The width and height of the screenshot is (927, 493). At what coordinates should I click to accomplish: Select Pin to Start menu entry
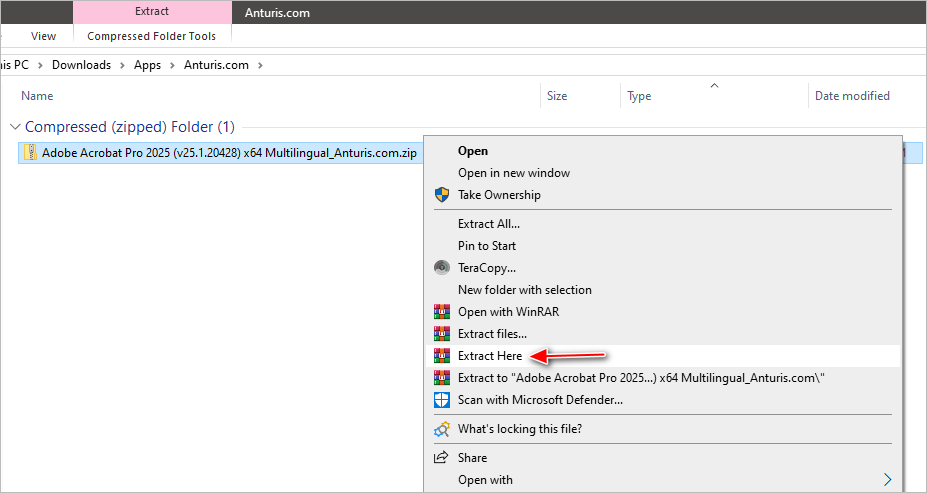(x=486, y=246)
